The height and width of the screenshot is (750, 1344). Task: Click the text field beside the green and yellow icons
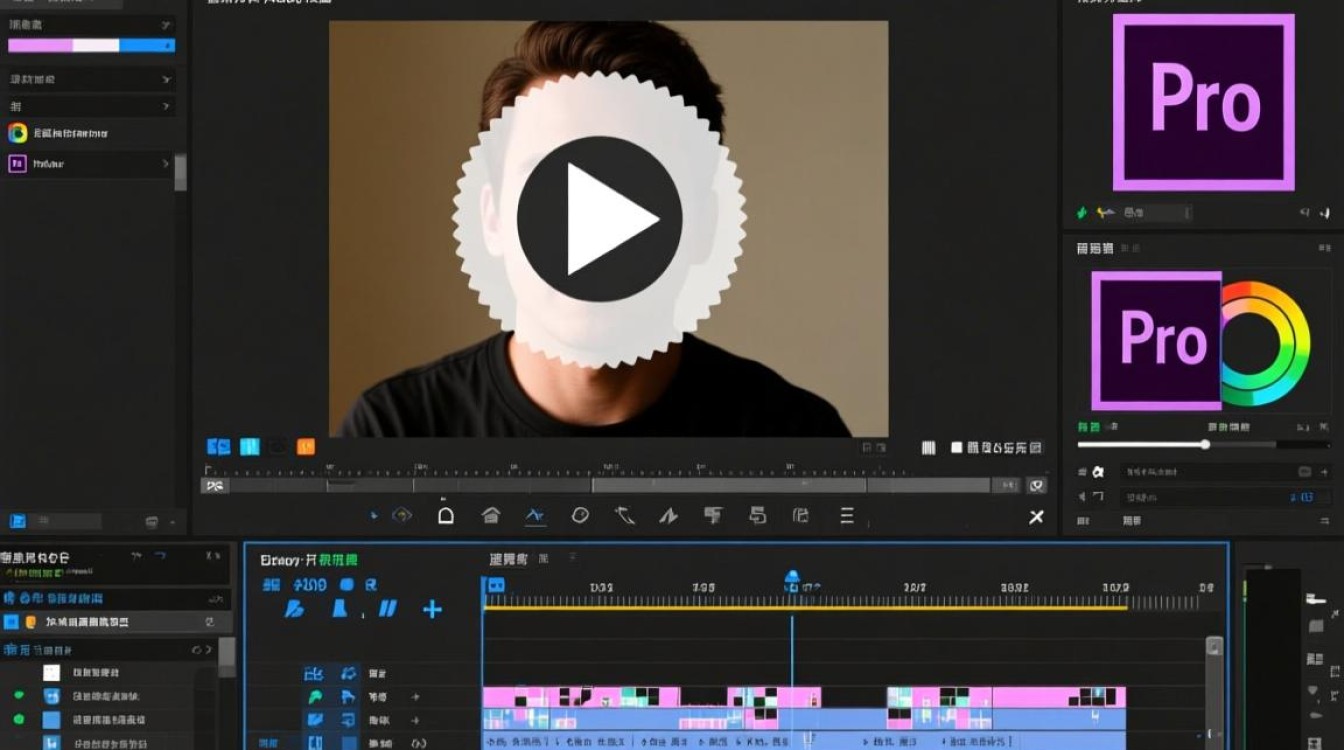pyautogui.click(x=1156, y=213)
